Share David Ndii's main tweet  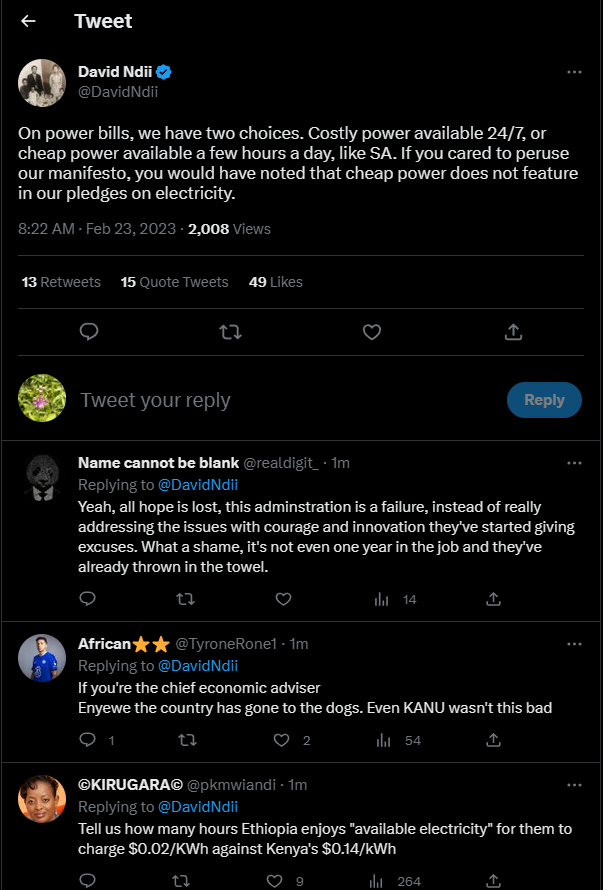tap(512, 332)
